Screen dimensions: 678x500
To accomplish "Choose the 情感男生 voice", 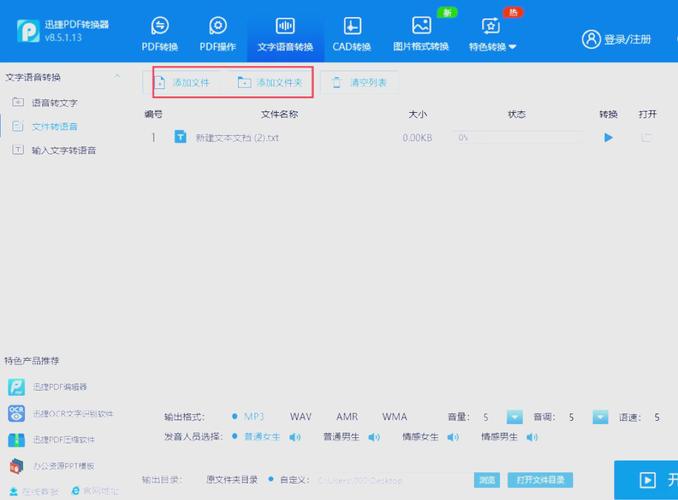I will tap(499, 437).
